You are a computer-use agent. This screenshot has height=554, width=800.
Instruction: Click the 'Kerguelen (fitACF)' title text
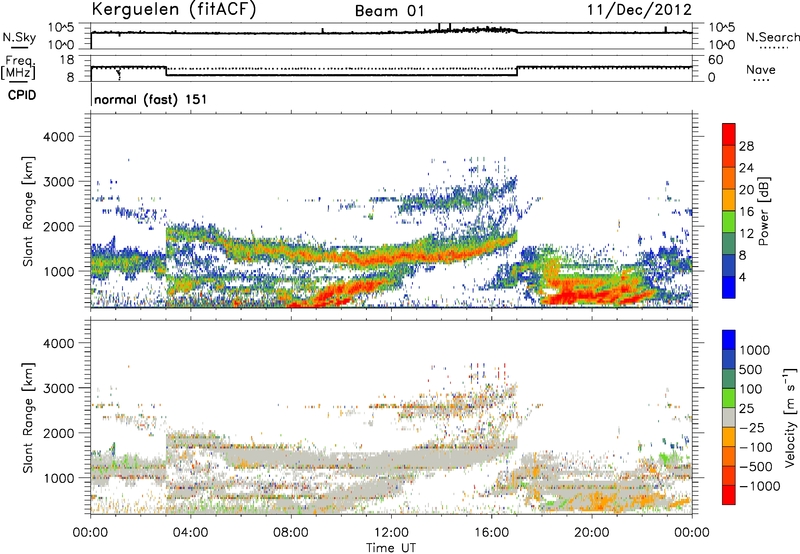click(173, 10)
